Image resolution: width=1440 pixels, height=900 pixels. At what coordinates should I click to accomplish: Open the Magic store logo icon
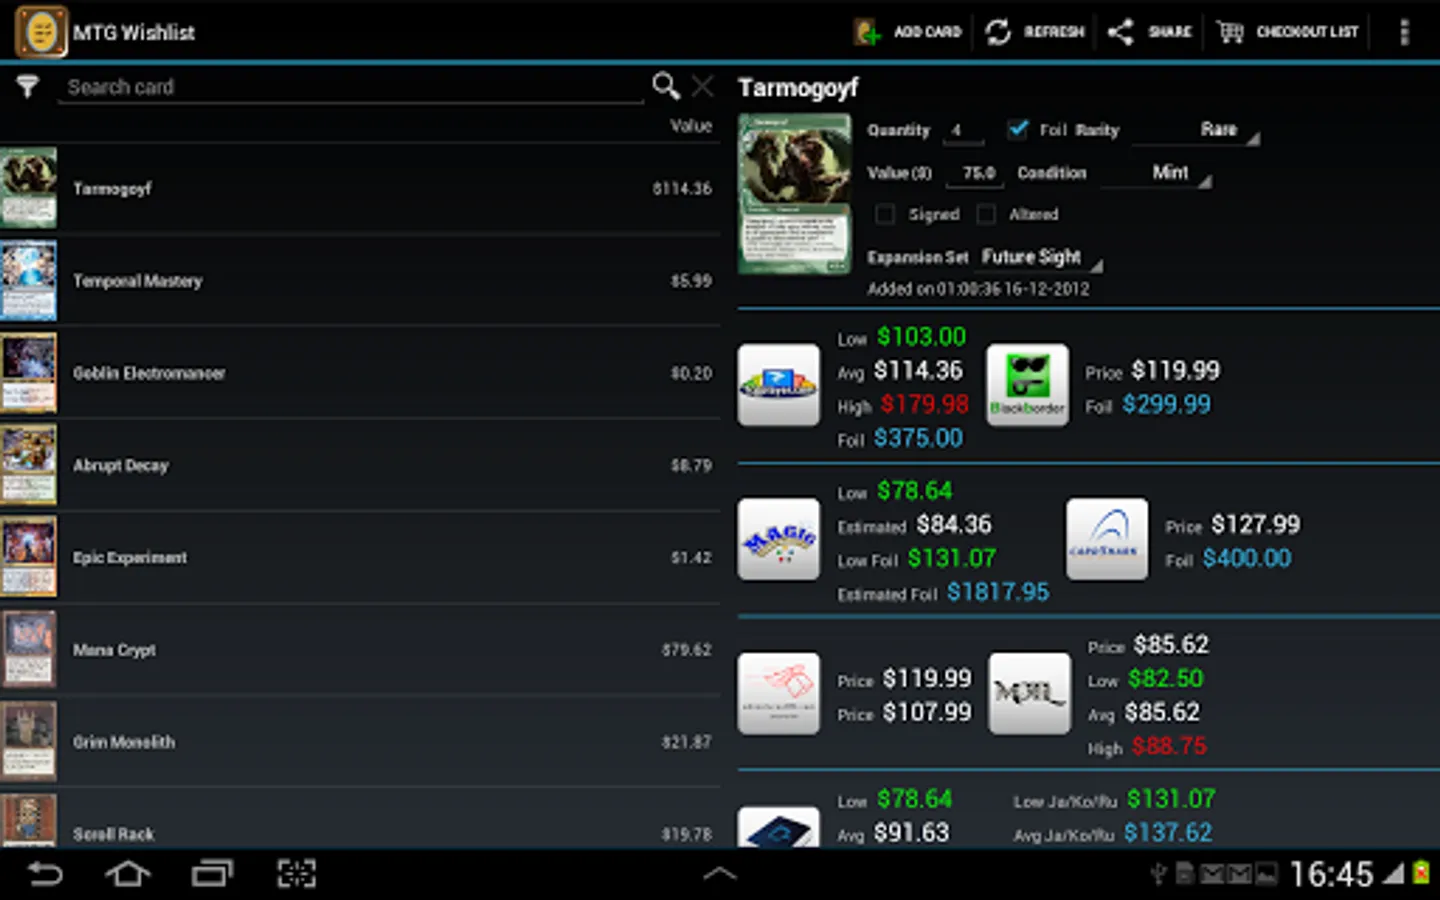(x=779, y=539)
